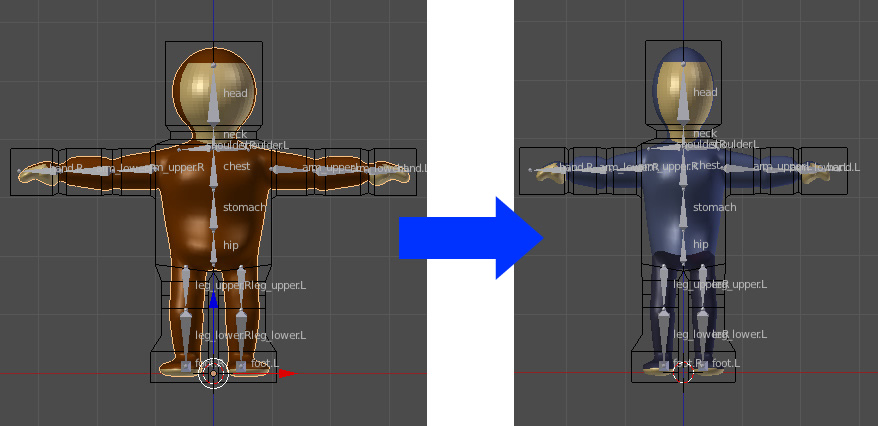The height and width of the screenshot is (426, 878).
Task: Select the left upper leg bone, brown-suited character
Action: coord(241,287)
